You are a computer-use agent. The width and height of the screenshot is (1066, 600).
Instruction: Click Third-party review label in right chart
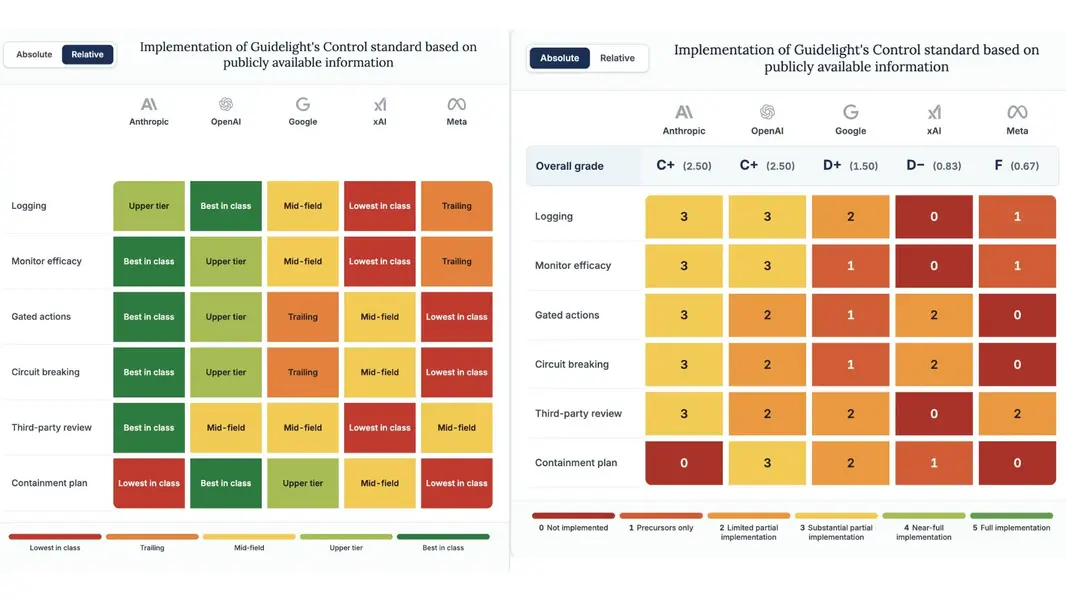(x=579, y=413)
